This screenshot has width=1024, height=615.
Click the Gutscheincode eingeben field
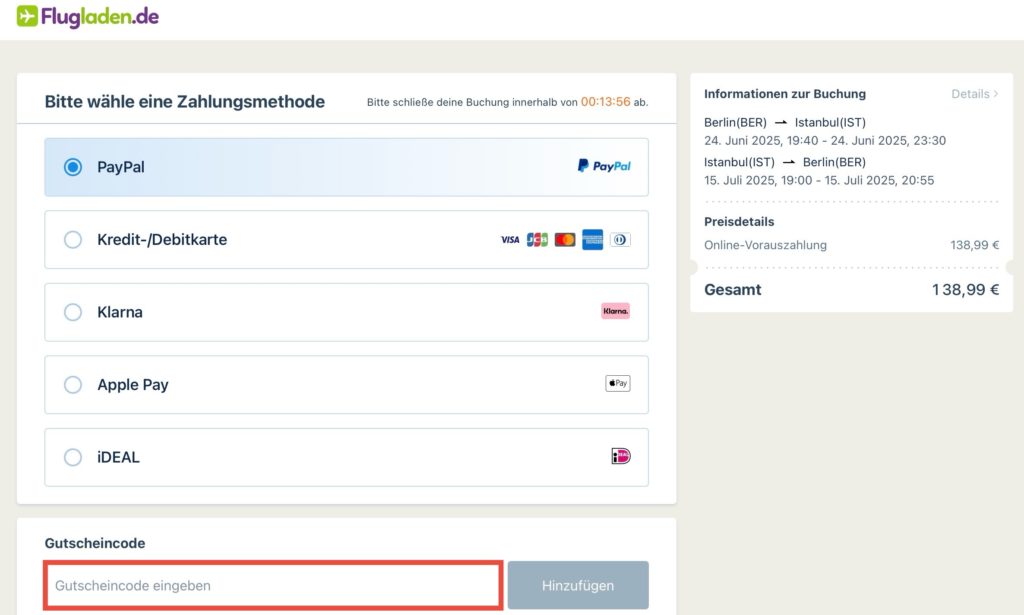point(273,585)
